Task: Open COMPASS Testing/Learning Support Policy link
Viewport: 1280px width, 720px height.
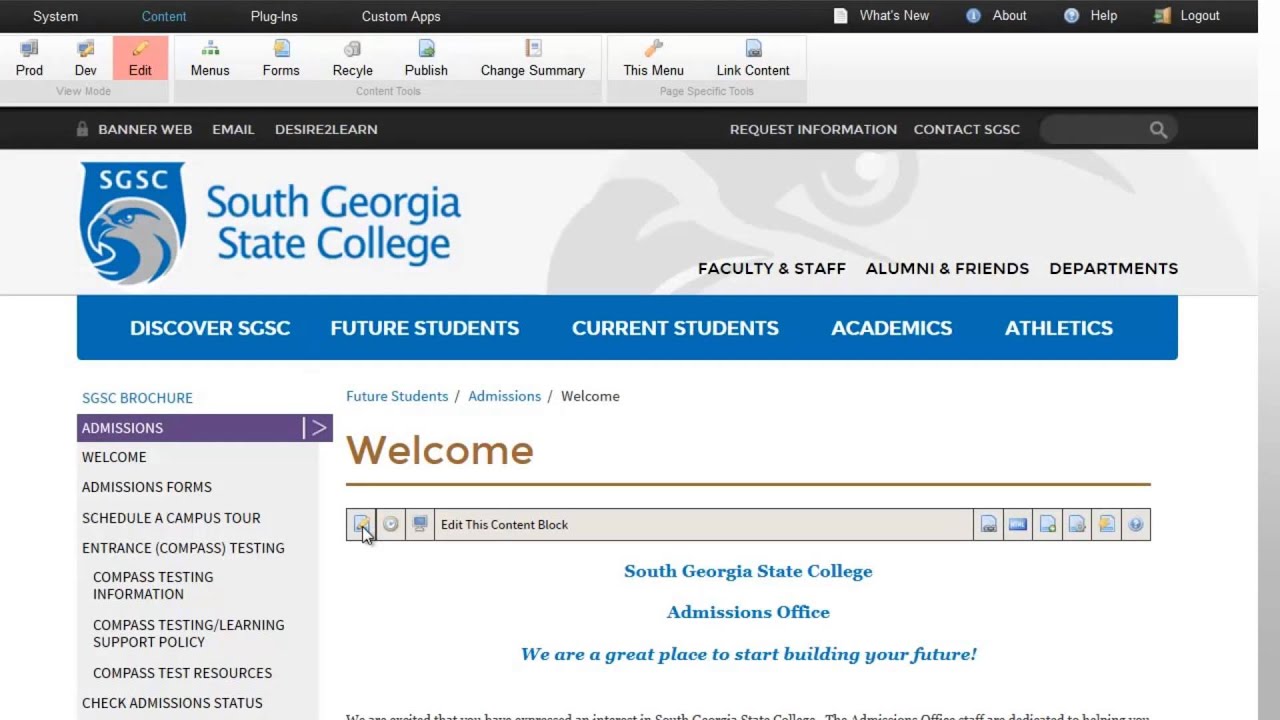Action: coord(189,633)
